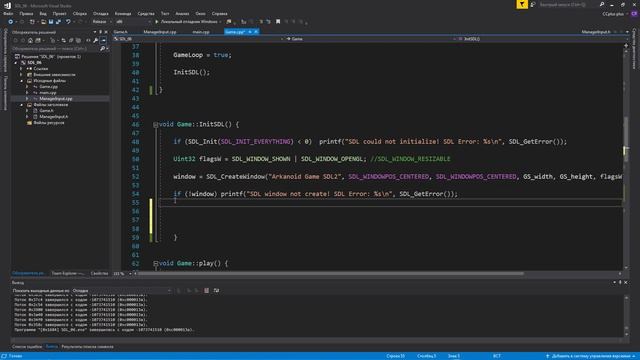Open the Правка menu
The width and height of the screenshot is (640, 360).
pos(26,13)
